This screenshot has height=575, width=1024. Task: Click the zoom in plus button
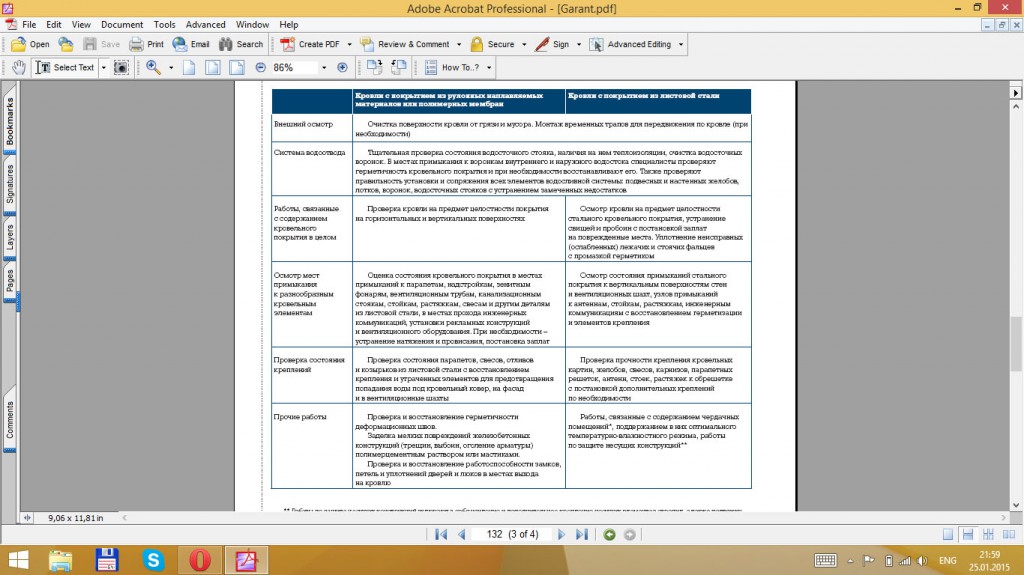tap(342, 67)
